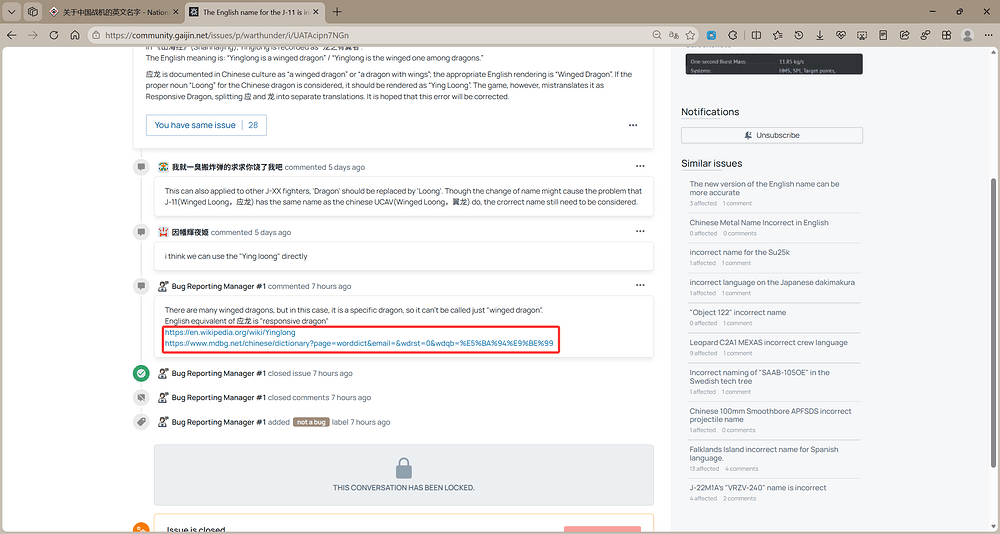The height and width of the screenshot is (534, 1000).
Task: Open the split screen icon in the toolbar
Action: (x=756, y=35)
